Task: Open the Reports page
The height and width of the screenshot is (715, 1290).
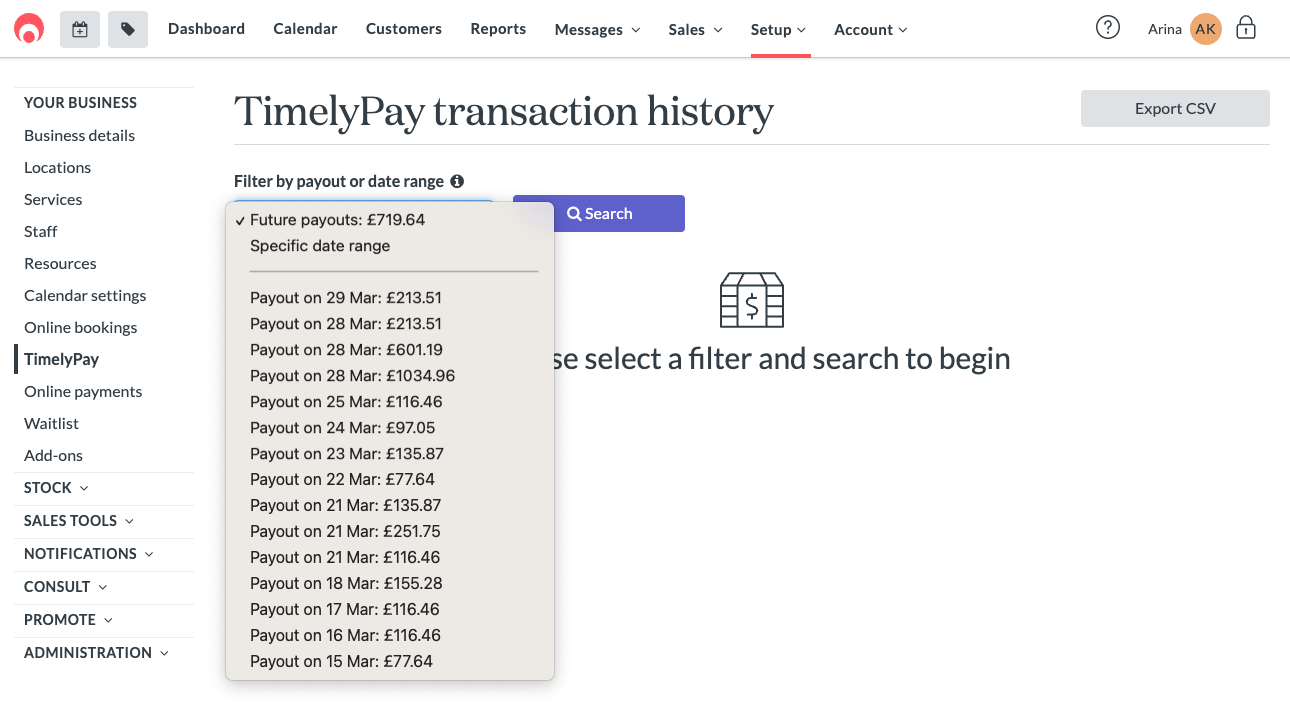Action: click(498, 29)
